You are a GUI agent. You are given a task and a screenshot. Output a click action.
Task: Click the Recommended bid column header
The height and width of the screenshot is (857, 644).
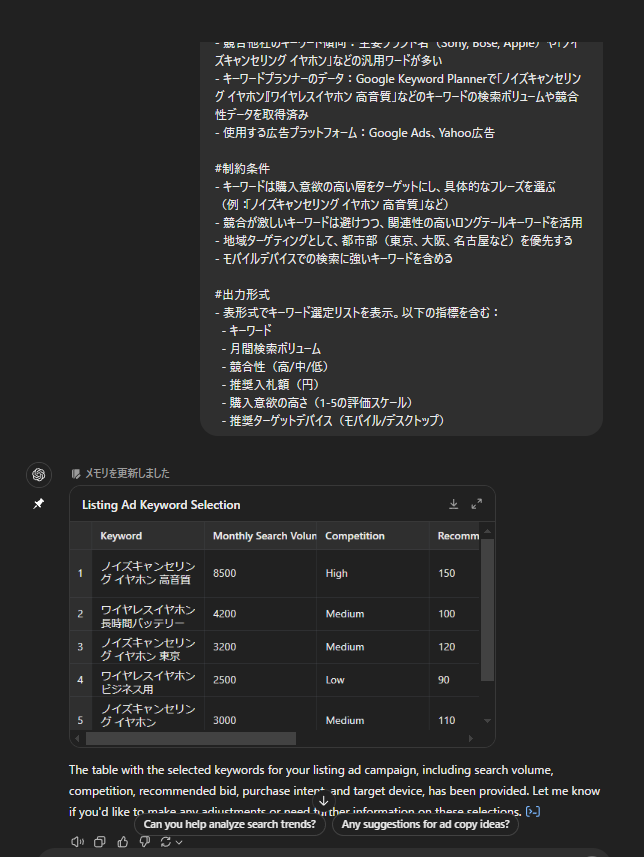click(454, 536)
